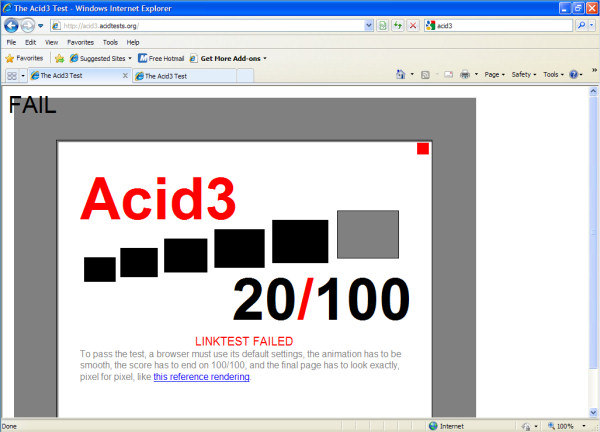Click the search magnifier button
This screenshot has height=432, width=600.
tap(581, 26)
